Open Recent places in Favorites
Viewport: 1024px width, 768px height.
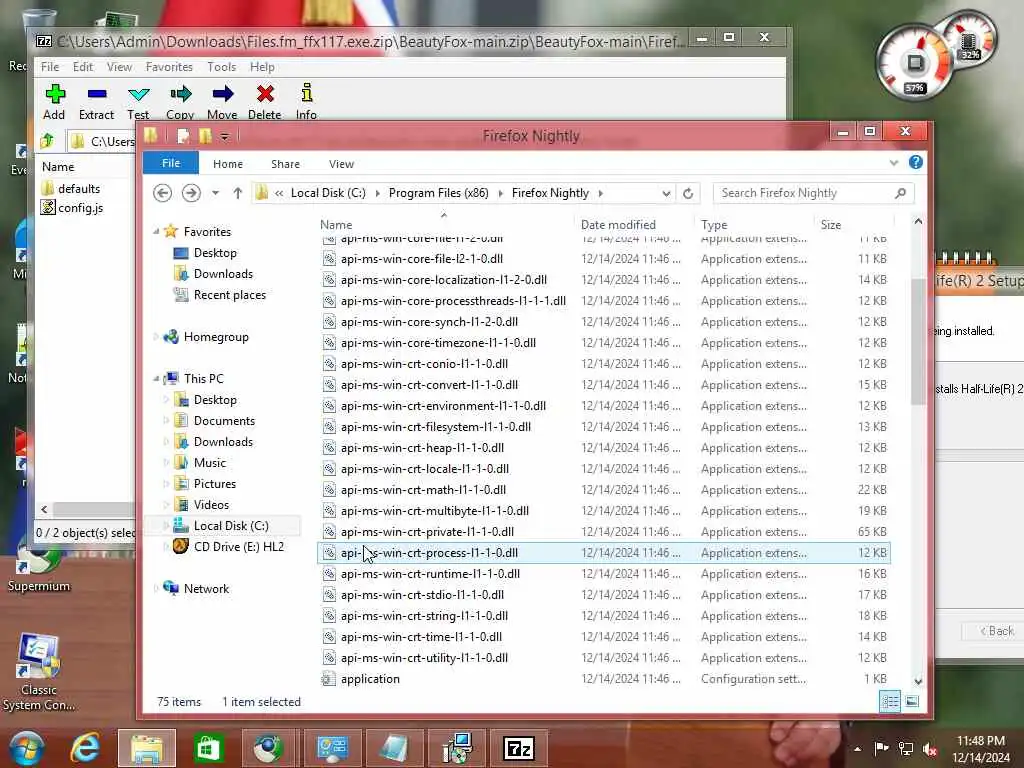click(229, 295)
